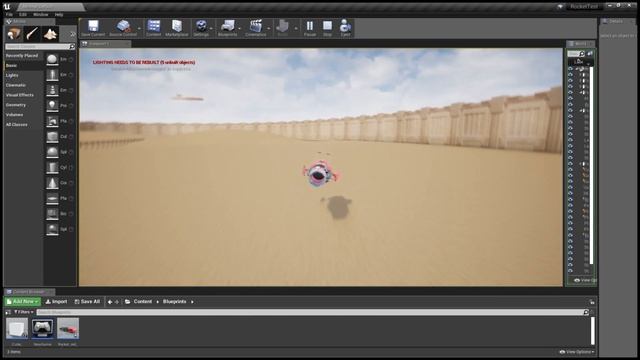Select the Viewport 1 tab

(105, 44)
